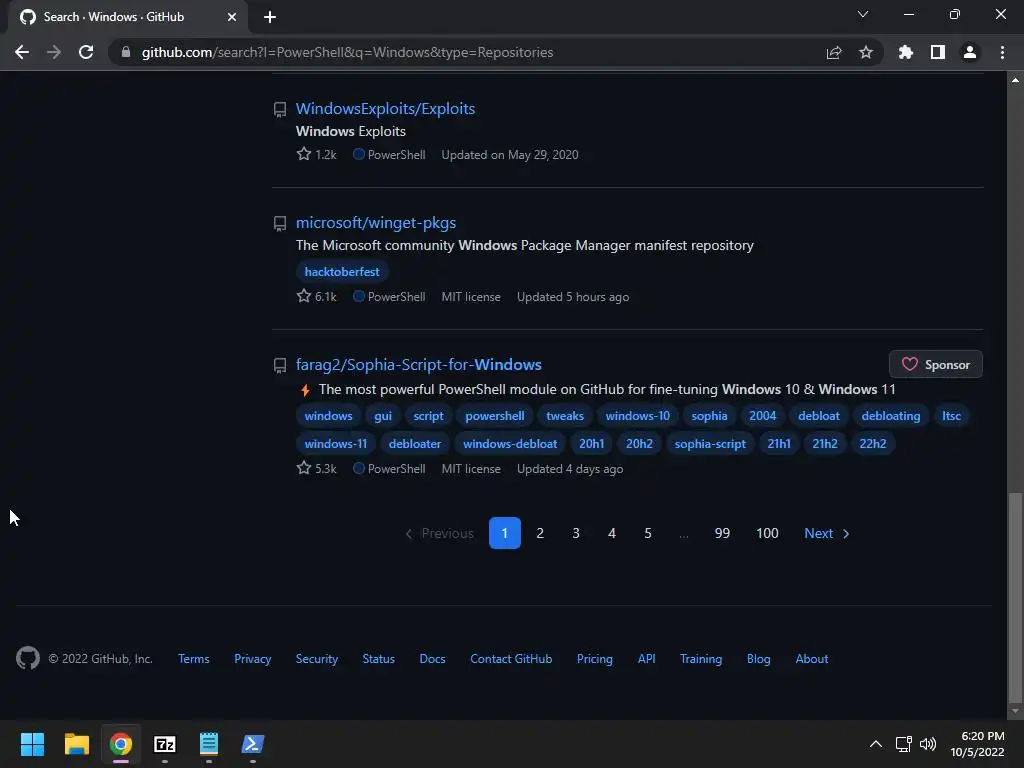
Task: Open Chrome's three-dot menu
Action: [1002, 52]
